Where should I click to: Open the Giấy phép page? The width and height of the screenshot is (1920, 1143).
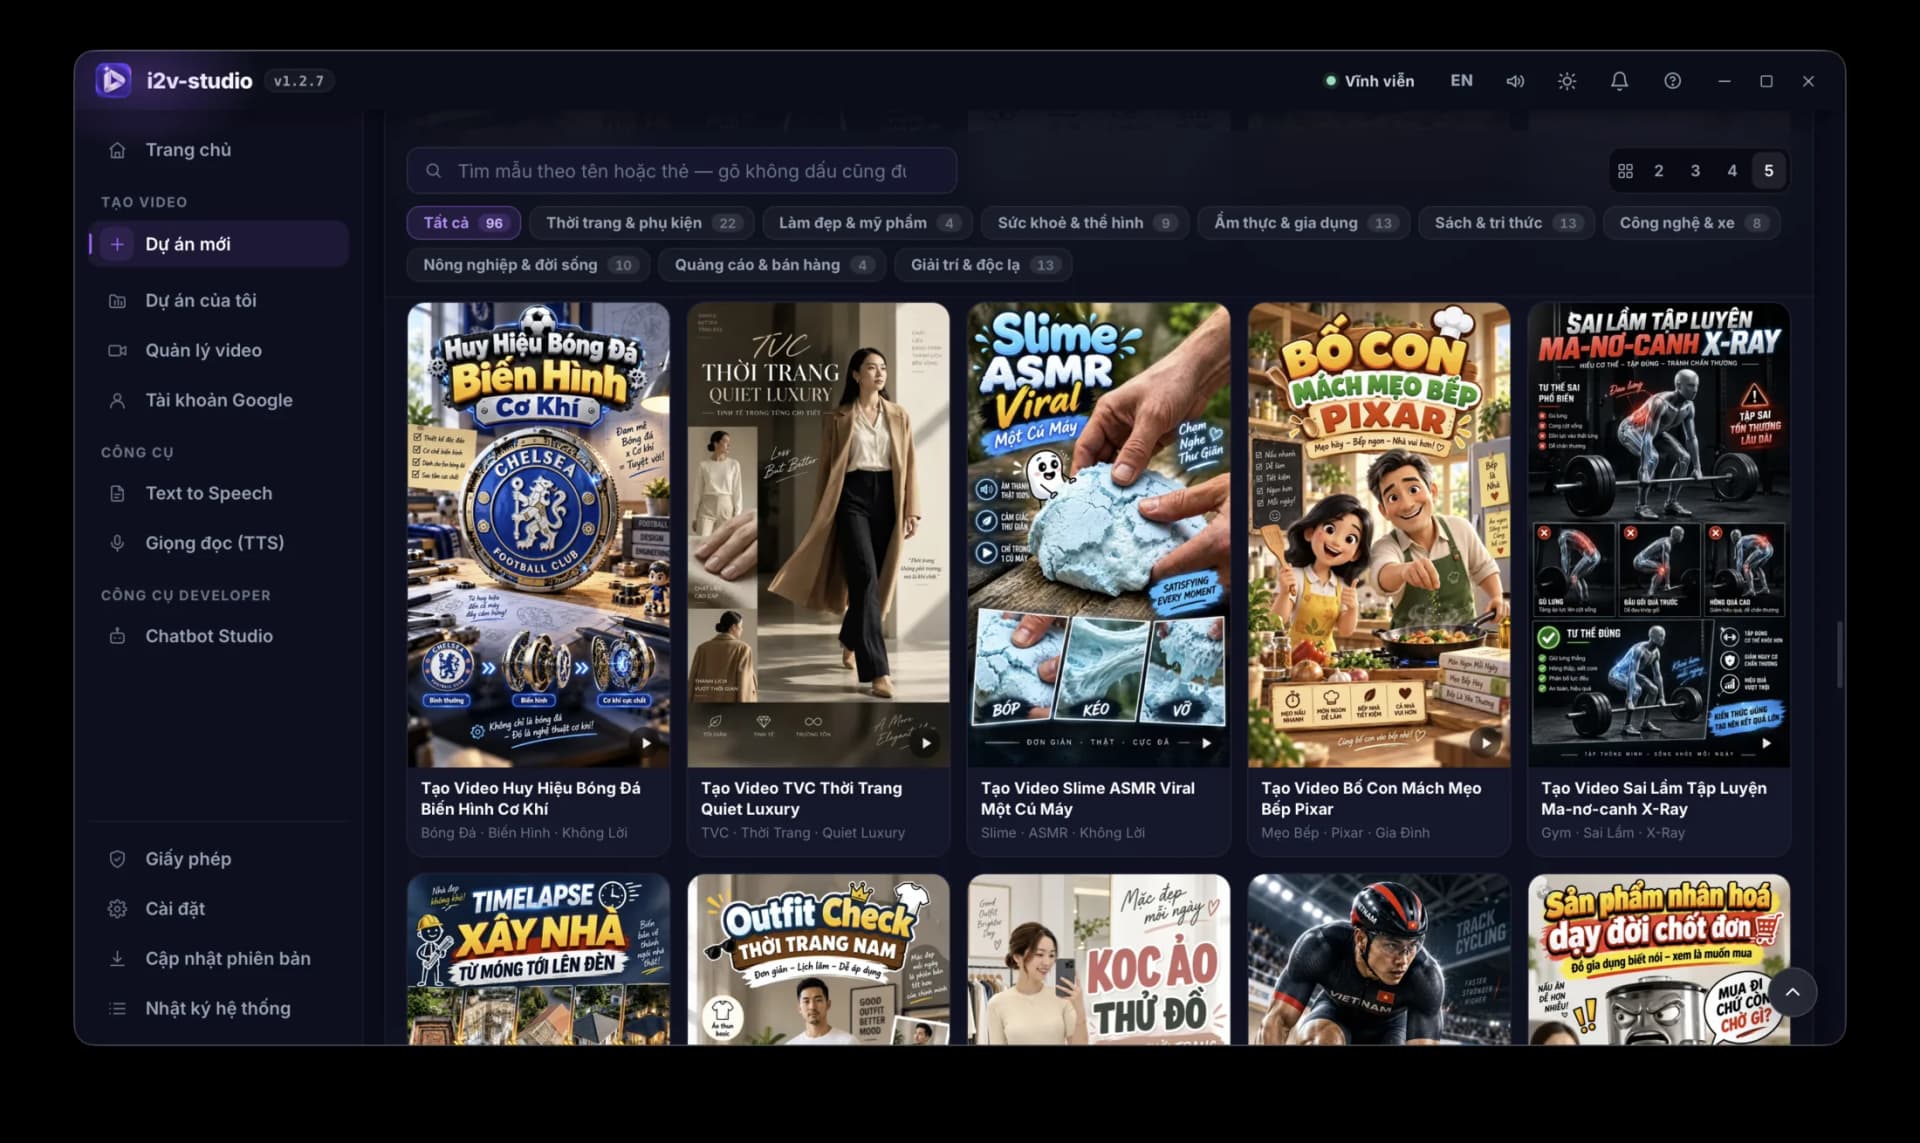pyautogui.click(x=218, y=859)
